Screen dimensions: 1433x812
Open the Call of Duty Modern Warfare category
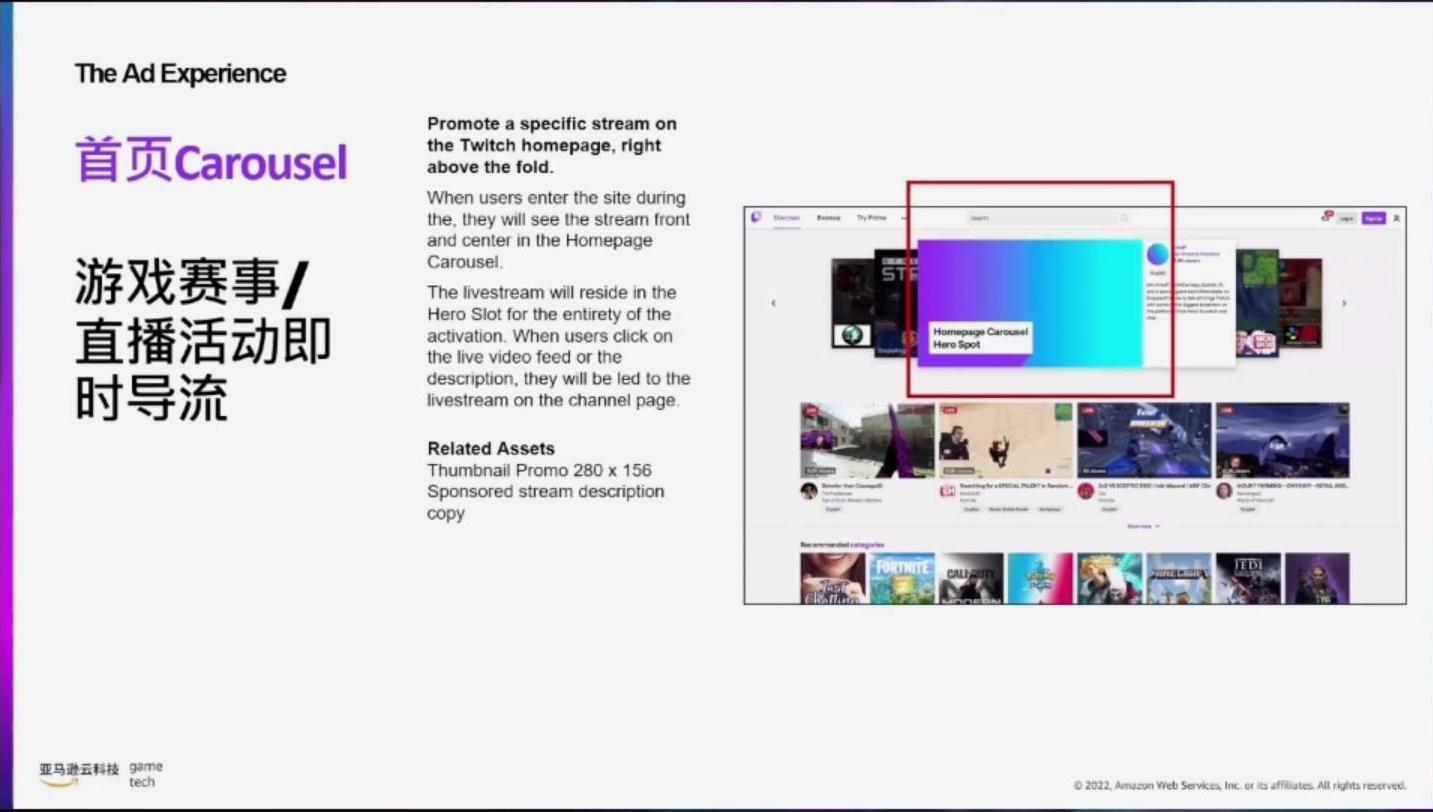click(971, 578)
